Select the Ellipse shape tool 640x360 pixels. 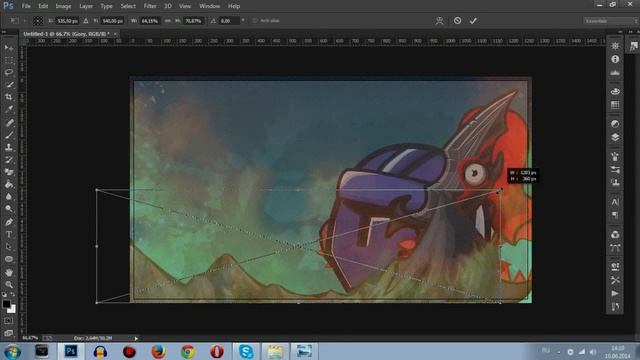pos(9,259)
